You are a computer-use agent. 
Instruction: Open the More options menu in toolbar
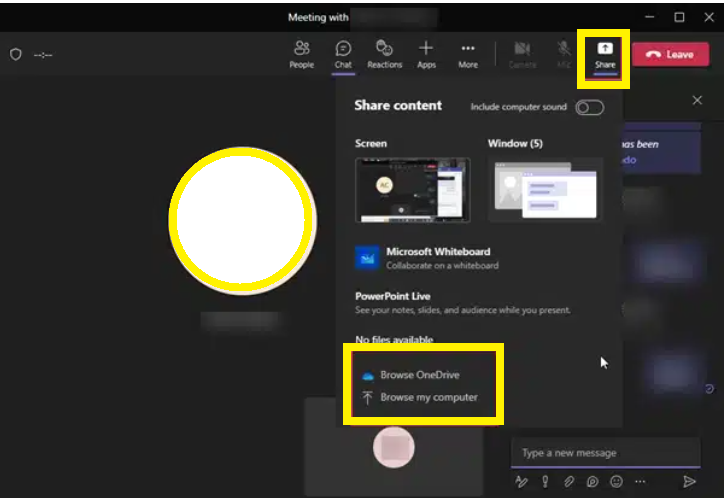pyautogui.click(x=468, y=54)
